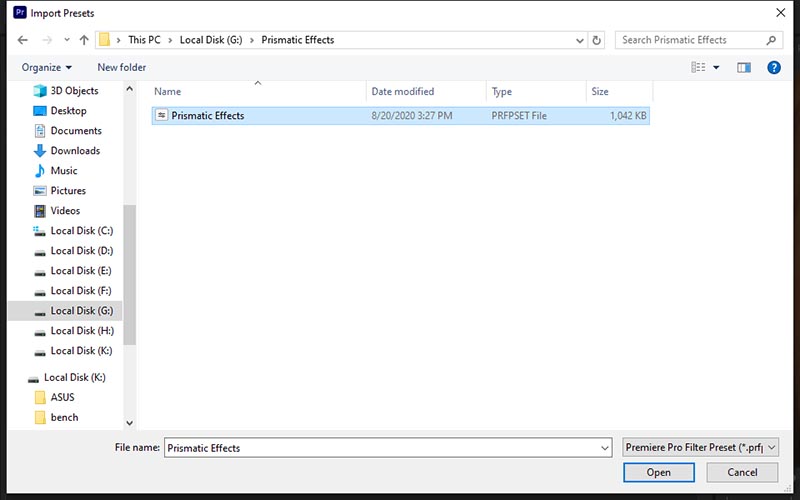Change your view icon button
Image resolution: width=800 pixels, height=500 pixels.
pos(698,67)
